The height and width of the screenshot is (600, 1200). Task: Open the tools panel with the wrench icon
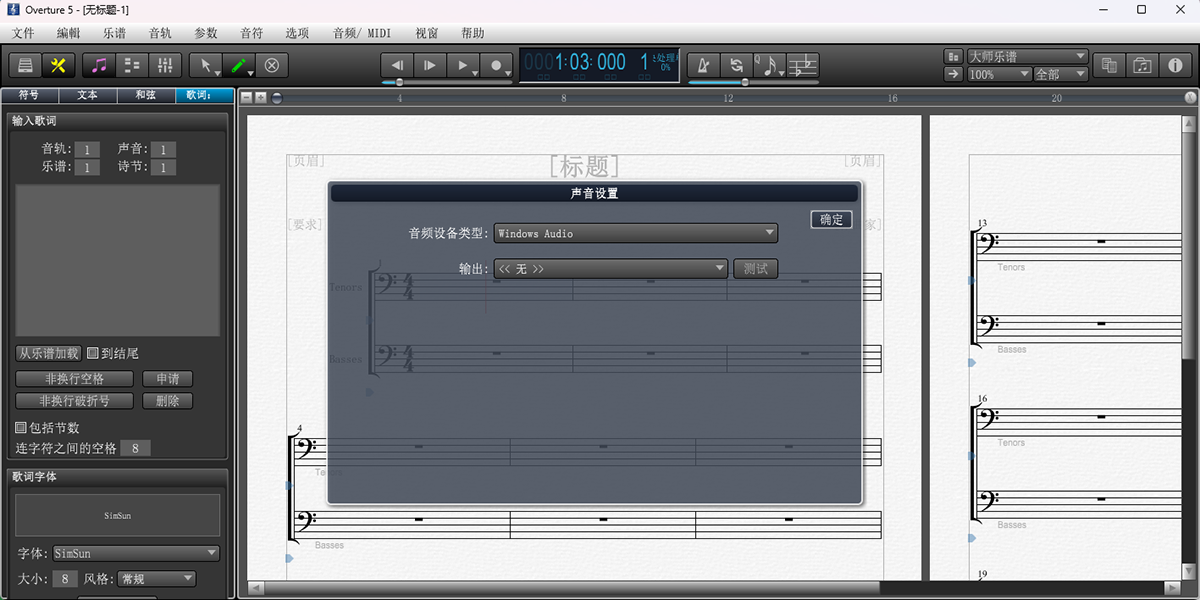[59, 65]
